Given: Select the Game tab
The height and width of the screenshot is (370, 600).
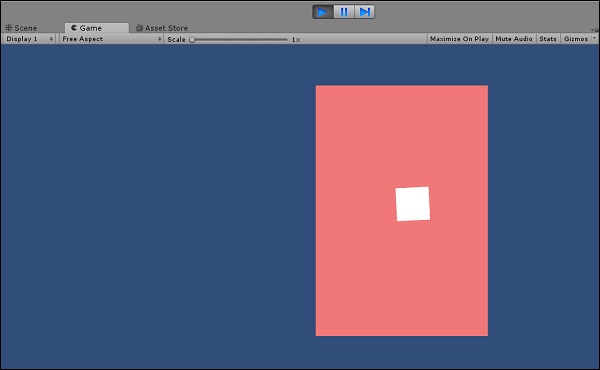Looking at the screenshot, I should [96, 28].
